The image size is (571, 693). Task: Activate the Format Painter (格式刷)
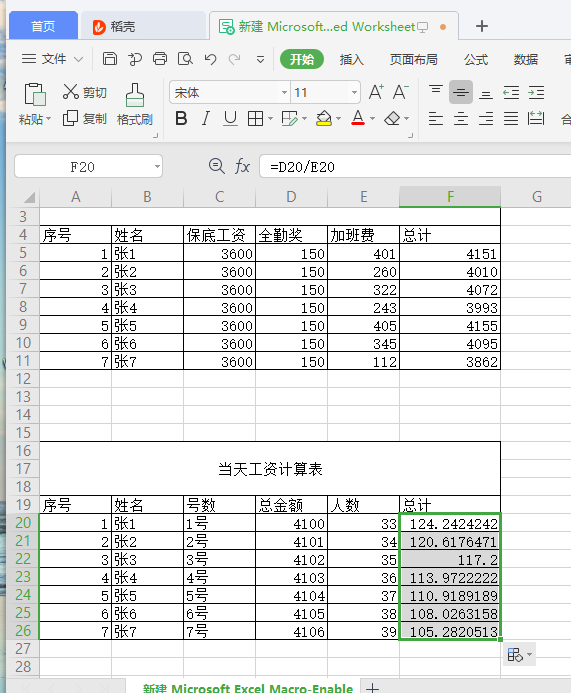click(135, 104)
